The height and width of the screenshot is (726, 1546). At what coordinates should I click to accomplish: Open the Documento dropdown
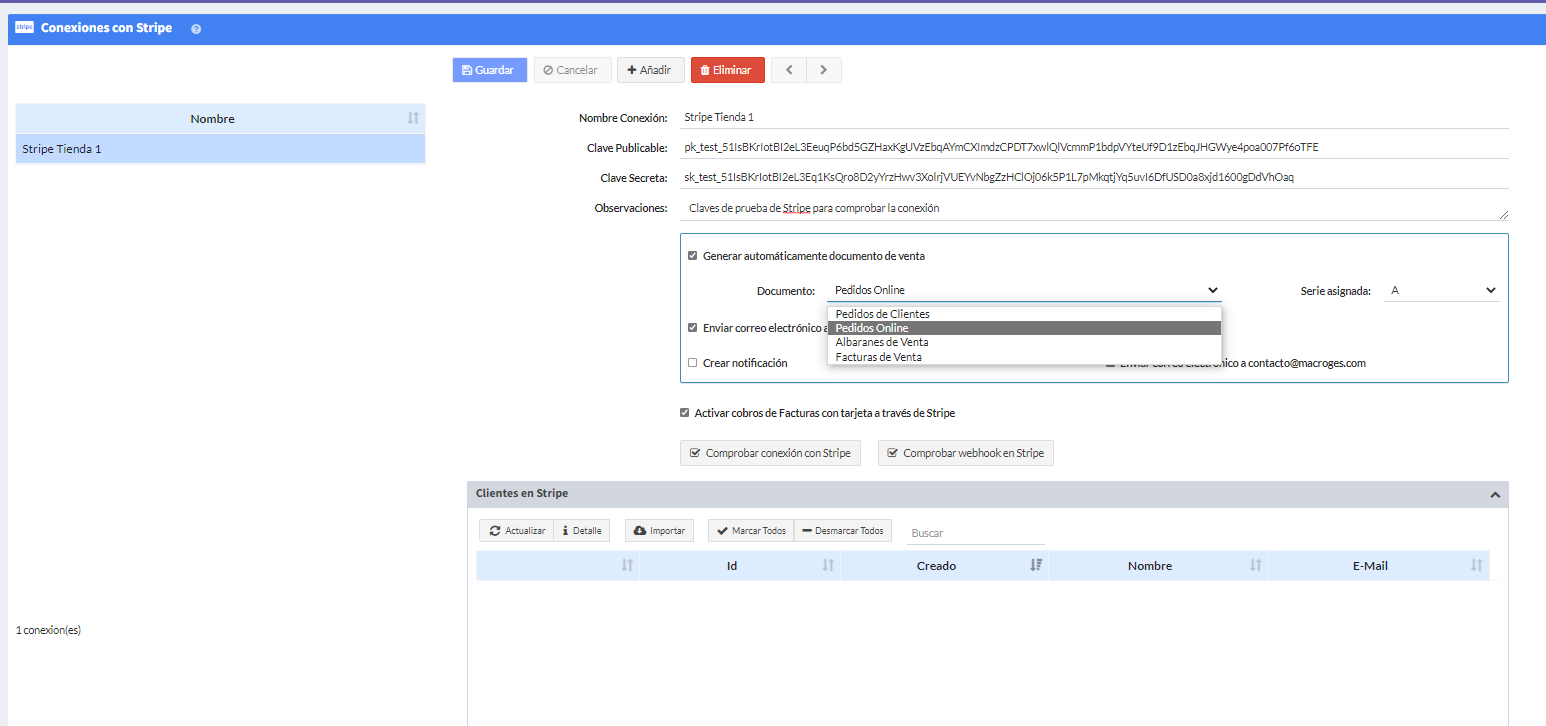pos(1025,290)
